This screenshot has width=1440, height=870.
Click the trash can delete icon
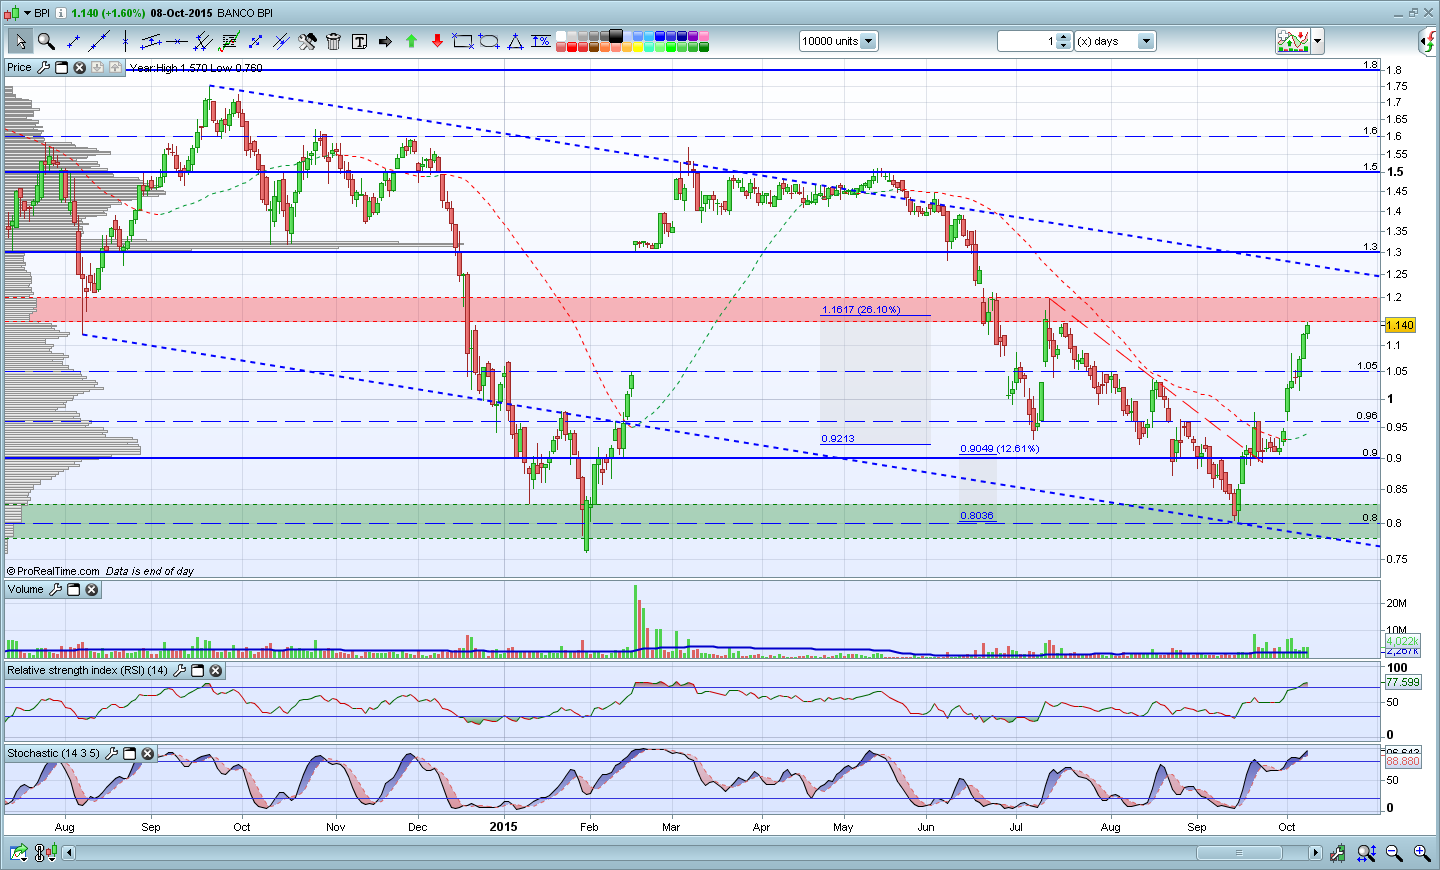pyautogui.click(x=333, y=41)
